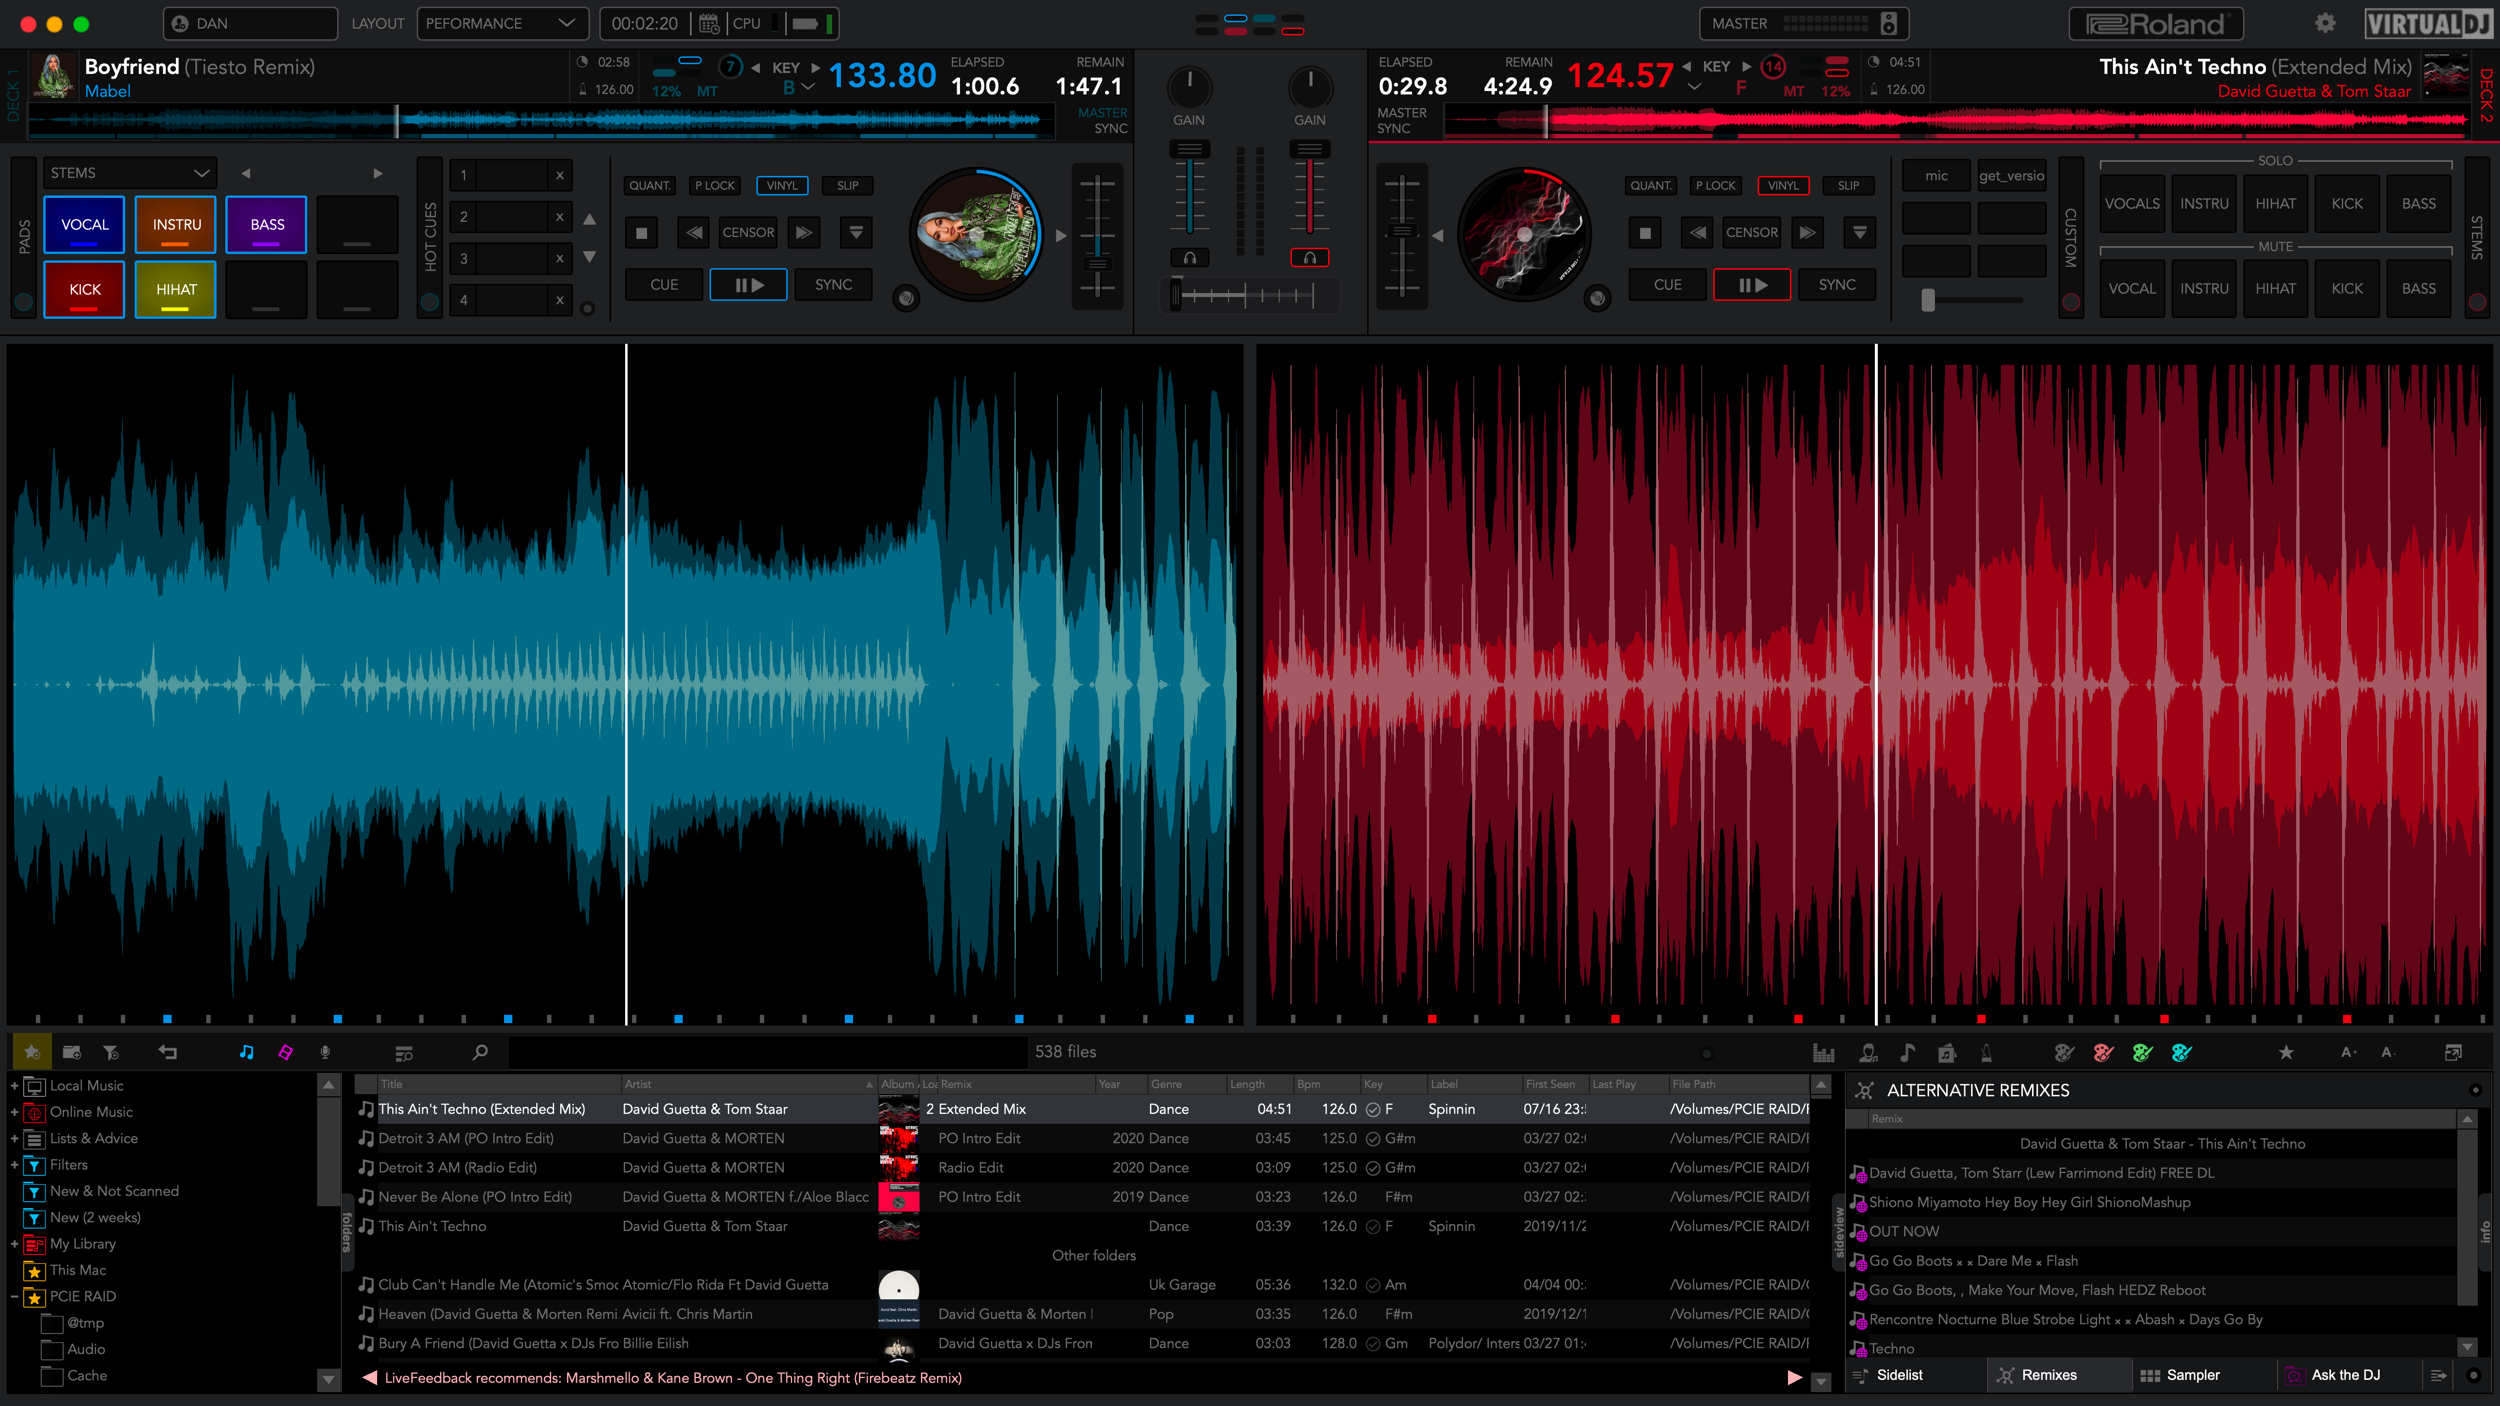Click the blue music note filter icon

246,1052
